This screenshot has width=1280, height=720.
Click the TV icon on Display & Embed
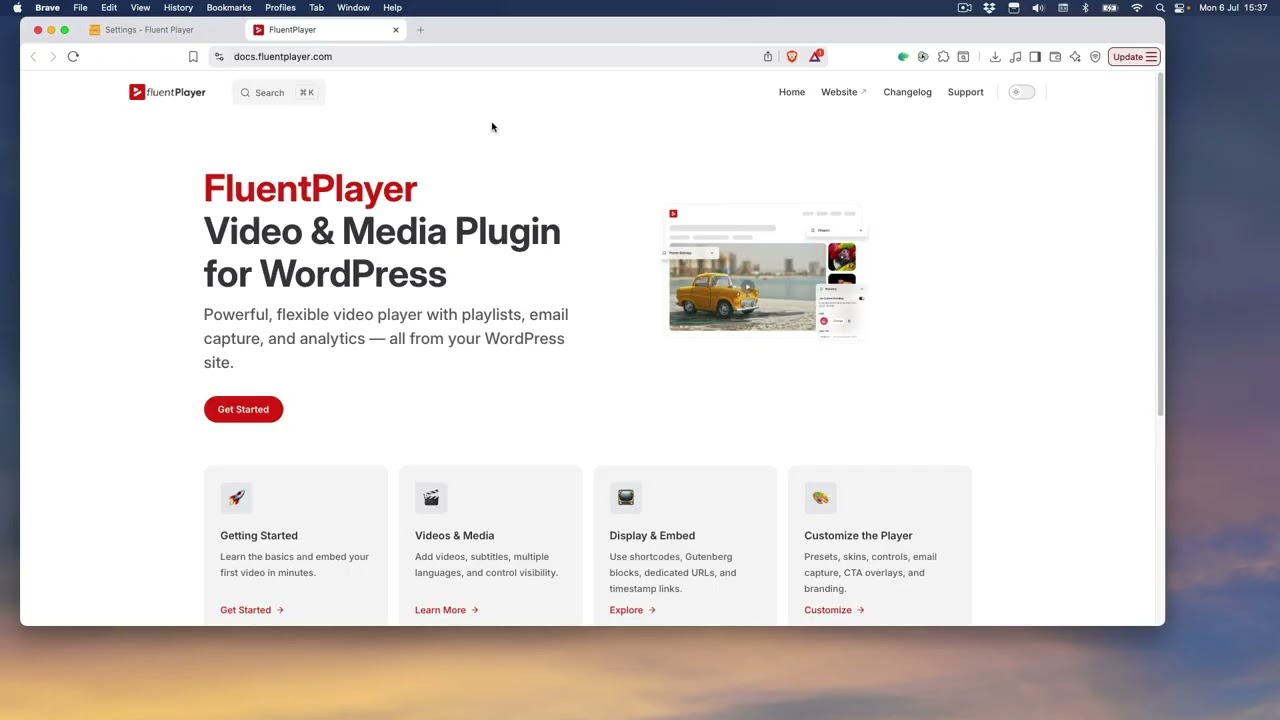tap(626, 497)
